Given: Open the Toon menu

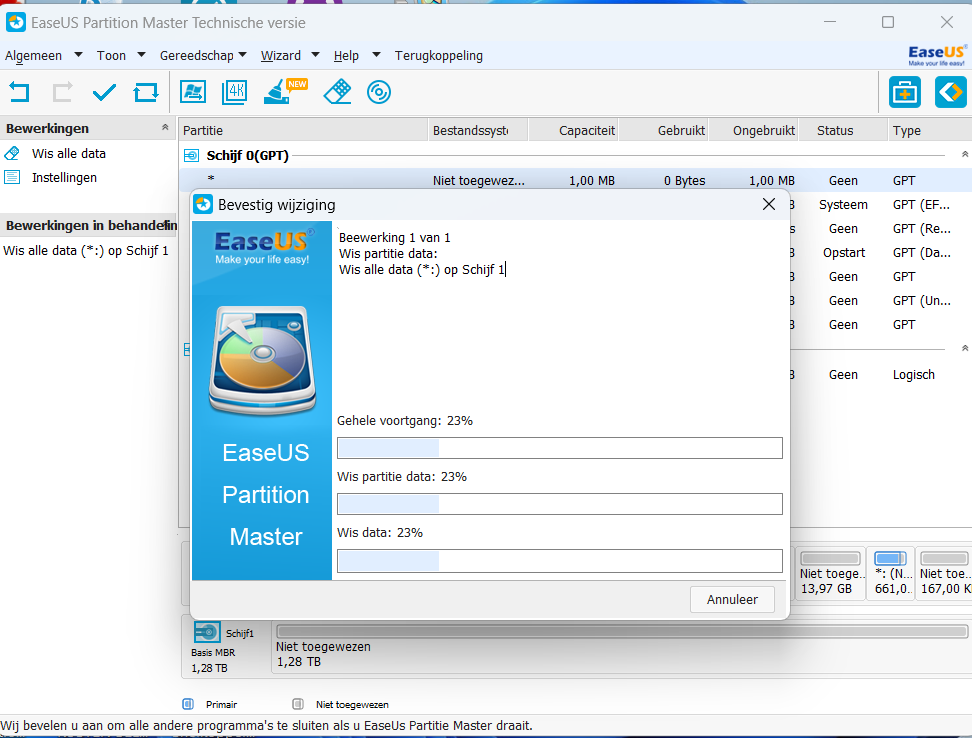Looking at the screenshot, I should [111, 56].
